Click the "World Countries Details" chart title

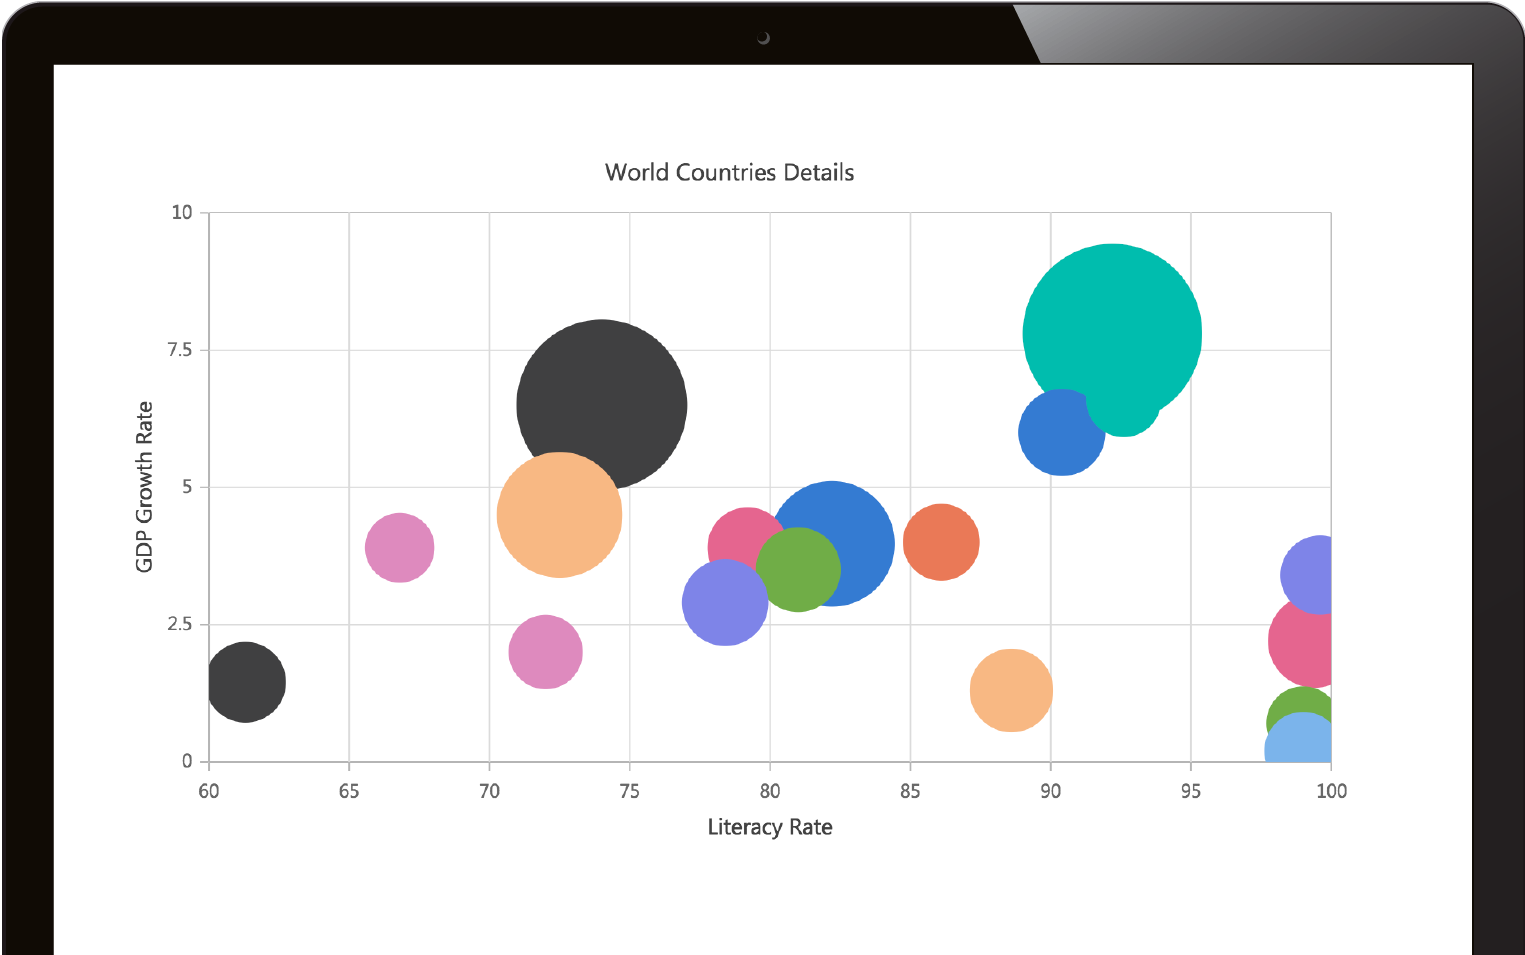click(729, 172)
